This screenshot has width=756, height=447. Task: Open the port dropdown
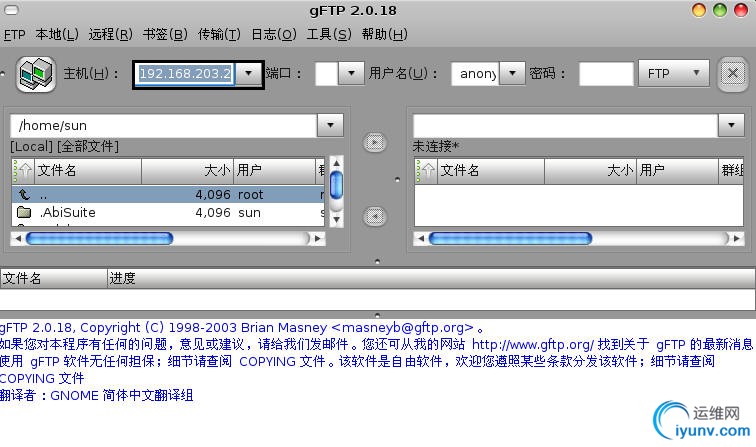click(351, 73)
